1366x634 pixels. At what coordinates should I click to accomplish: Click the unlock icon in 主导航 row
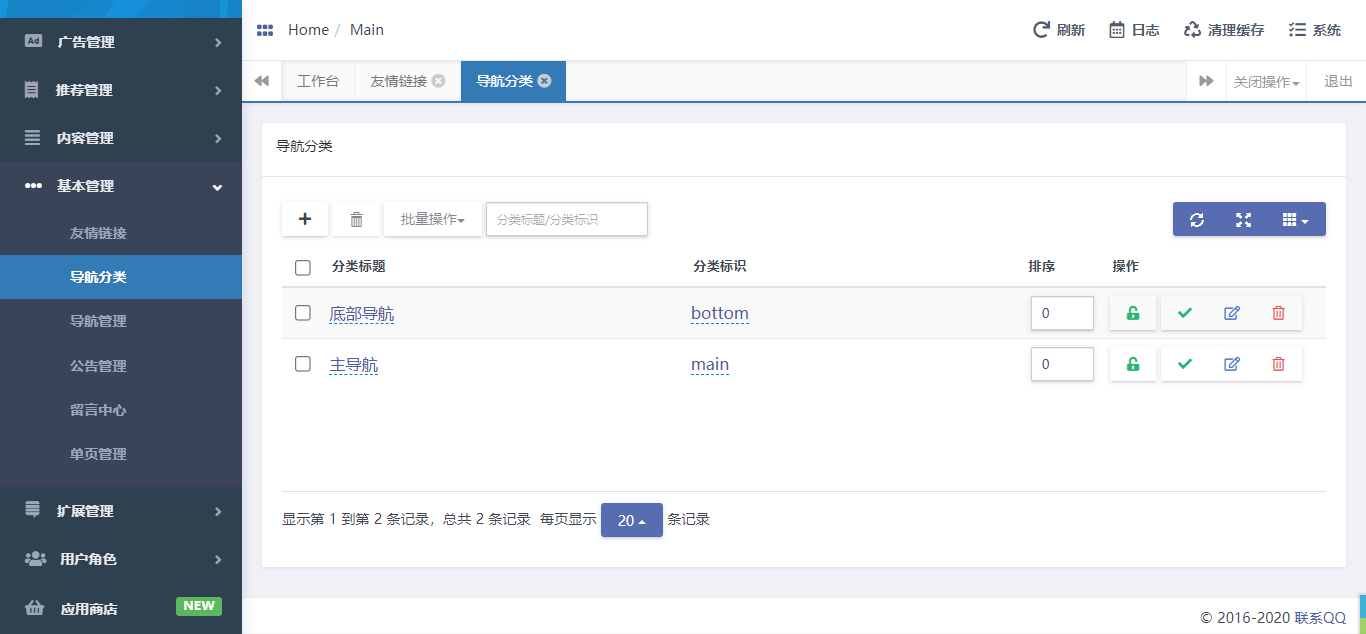[1133, 364]
